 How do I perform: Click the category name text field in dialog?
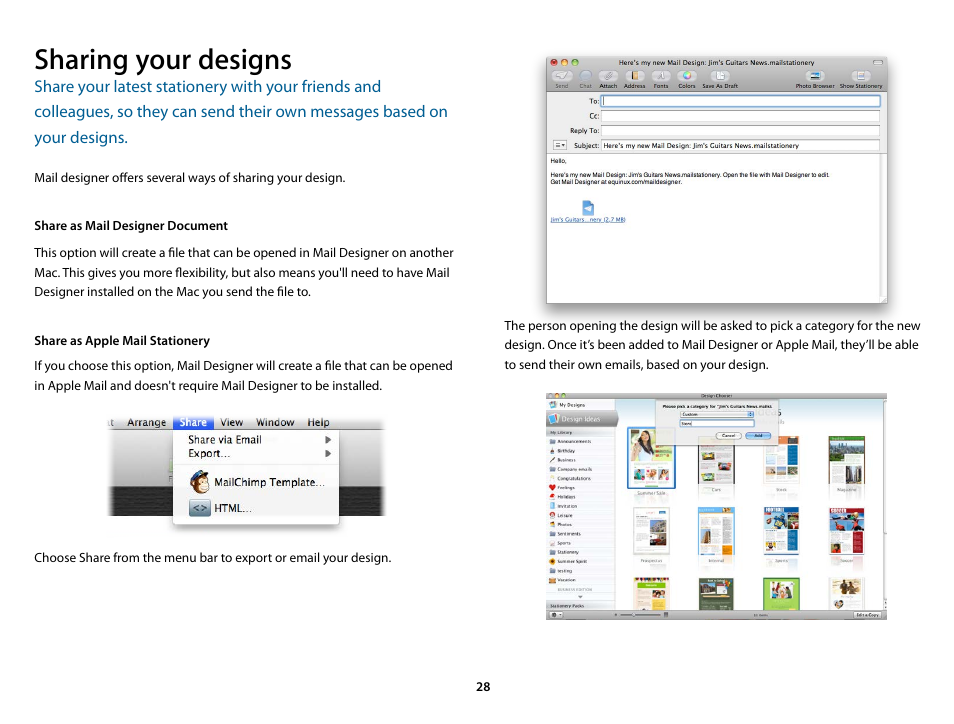717,423
